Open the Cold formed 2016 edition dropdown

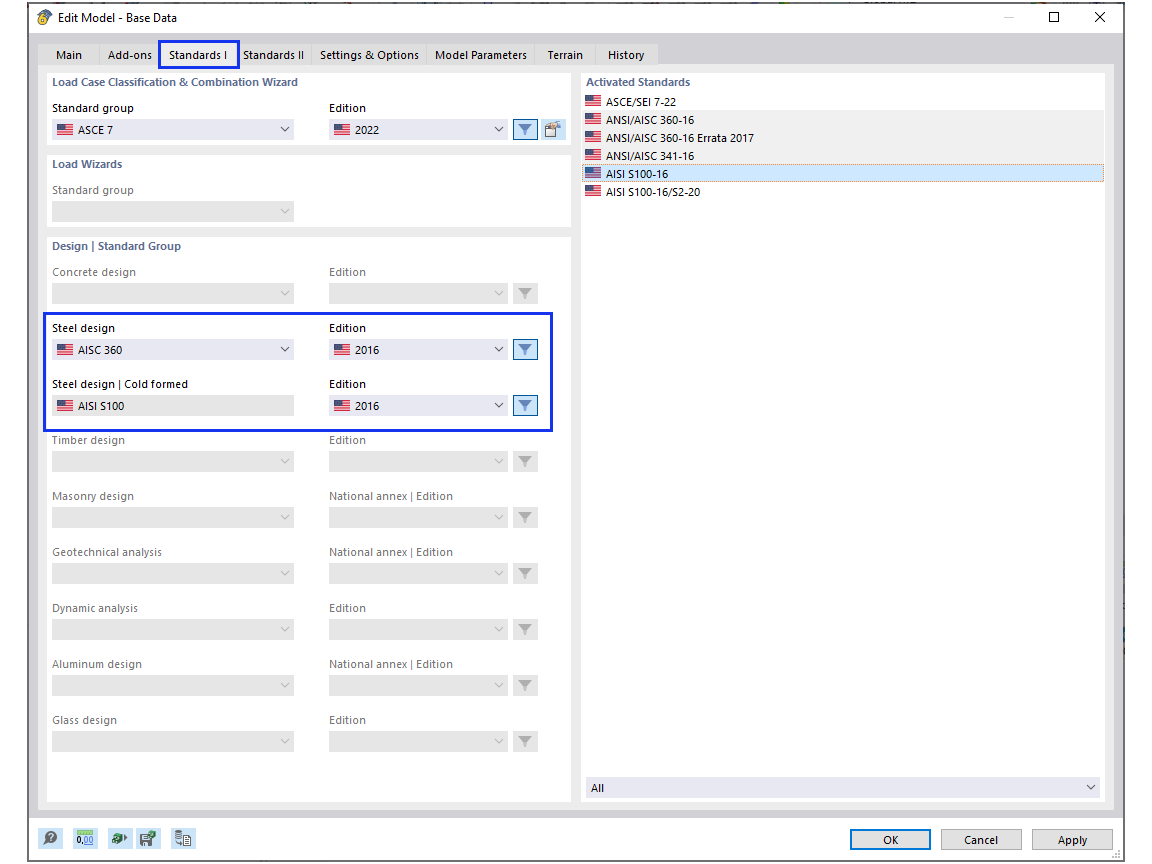click(x=418, y=406)
